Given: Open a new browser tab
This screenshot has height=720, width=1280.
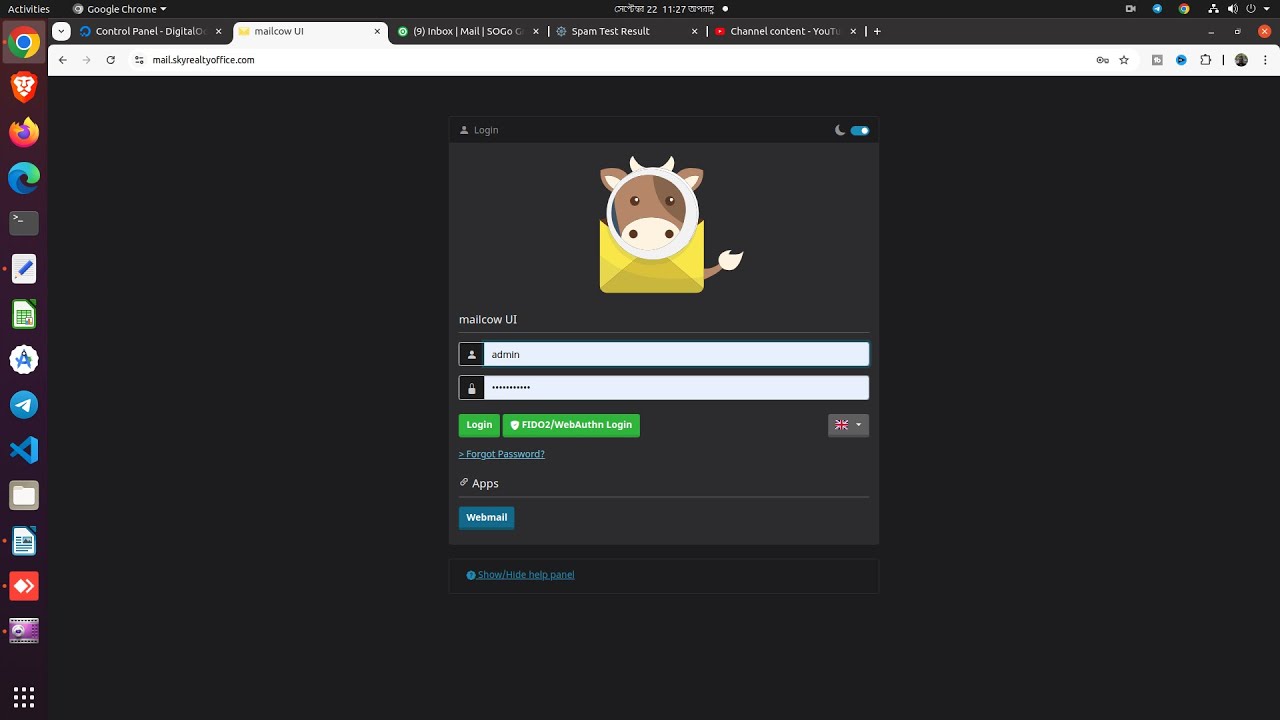Looking at the screenshot, I should (877, 31).
